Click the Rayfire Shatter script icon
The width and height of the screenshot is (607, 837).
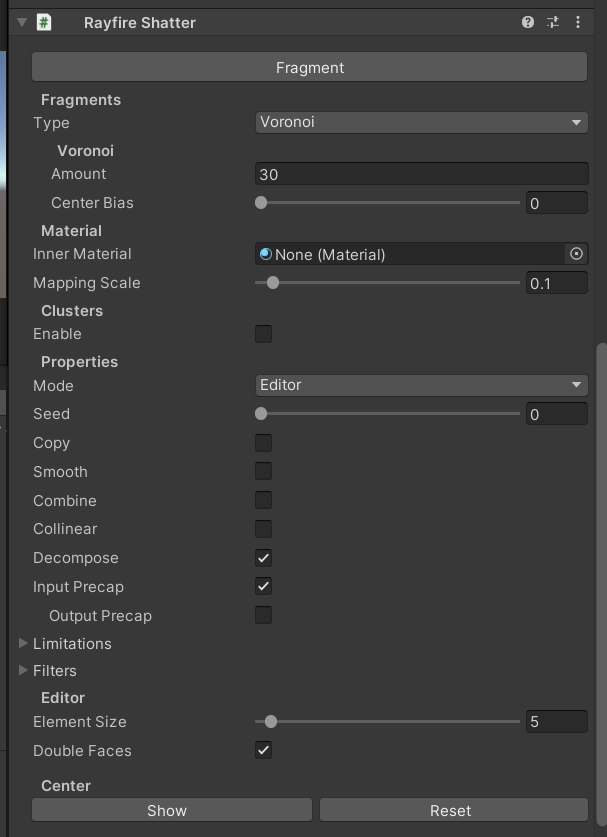click(44, 22)
